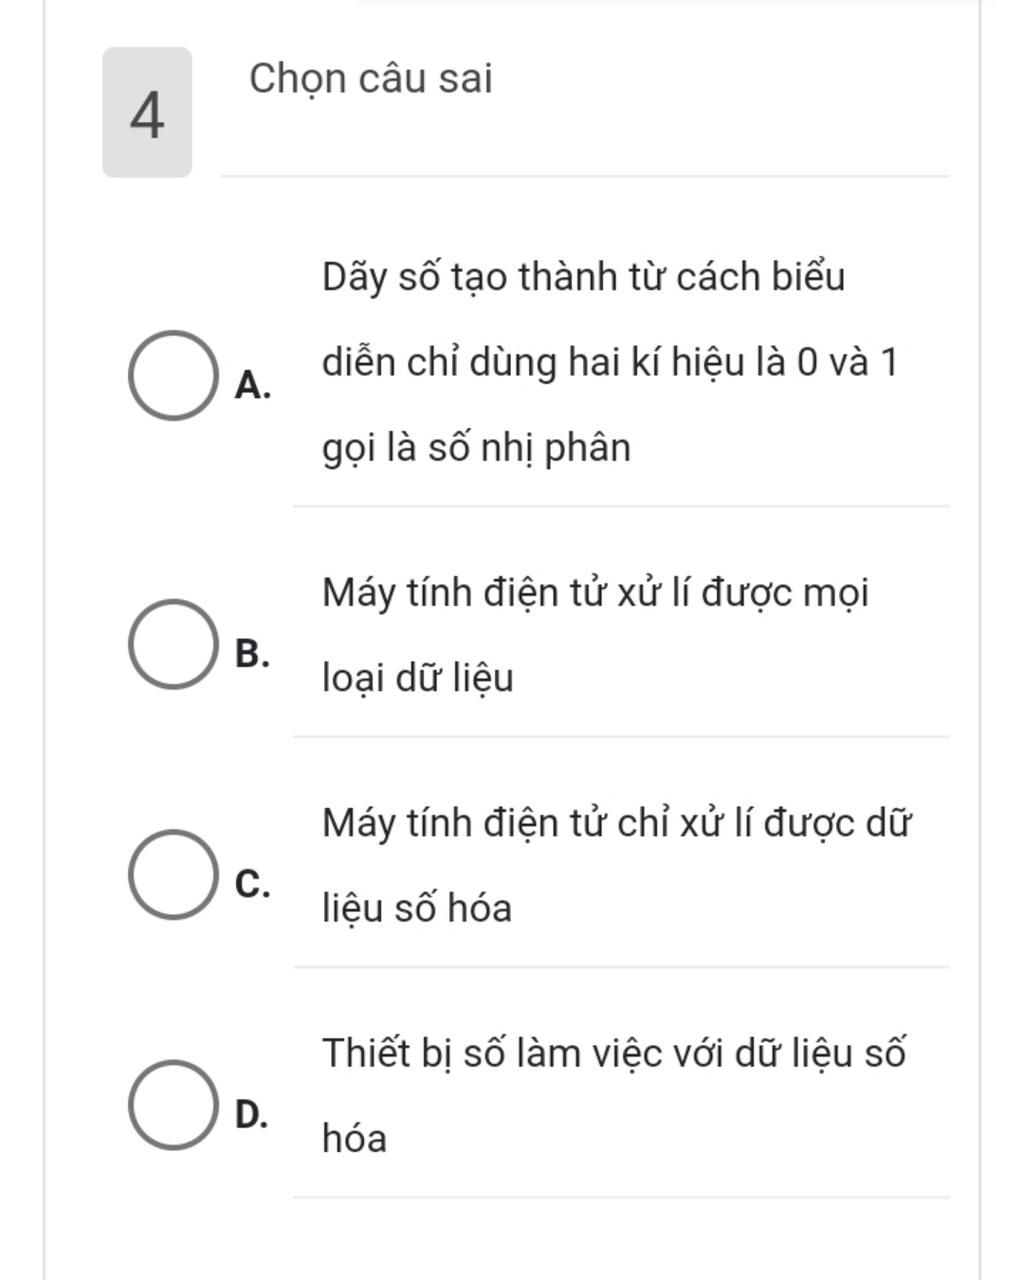This screenshot has height=1280, width=1024.
Task: Click the bold letter label C.
Action: 253,885
